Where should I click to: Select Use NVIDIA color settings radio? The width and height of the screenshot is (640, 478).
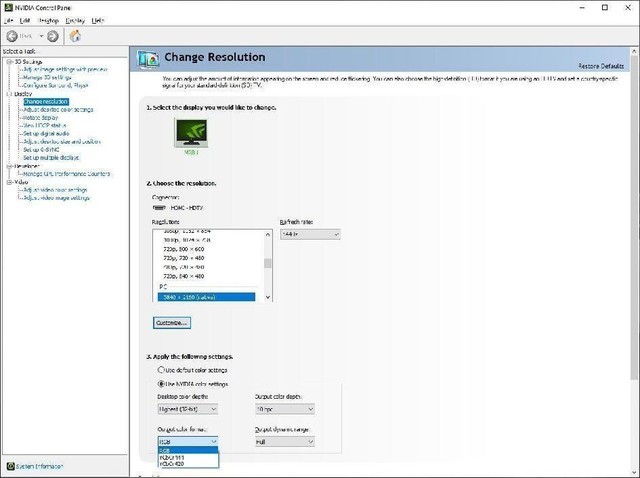tap(161, 384)
